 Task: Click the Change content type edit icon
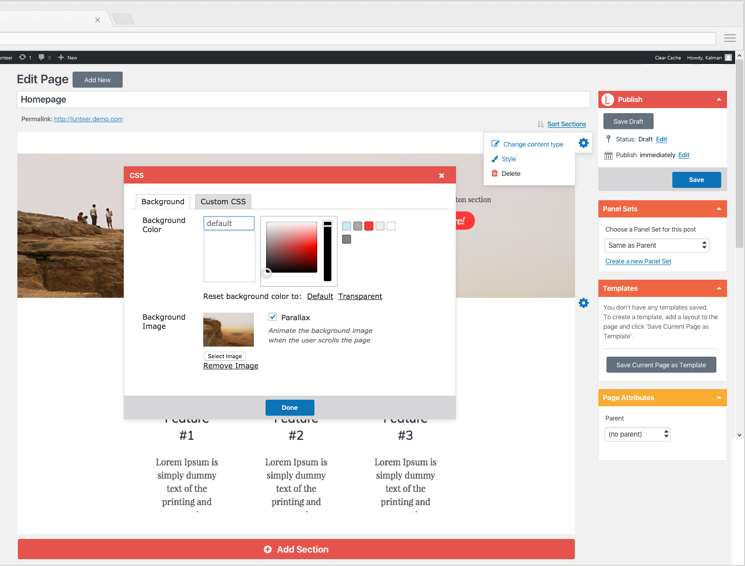coord(495,144)
